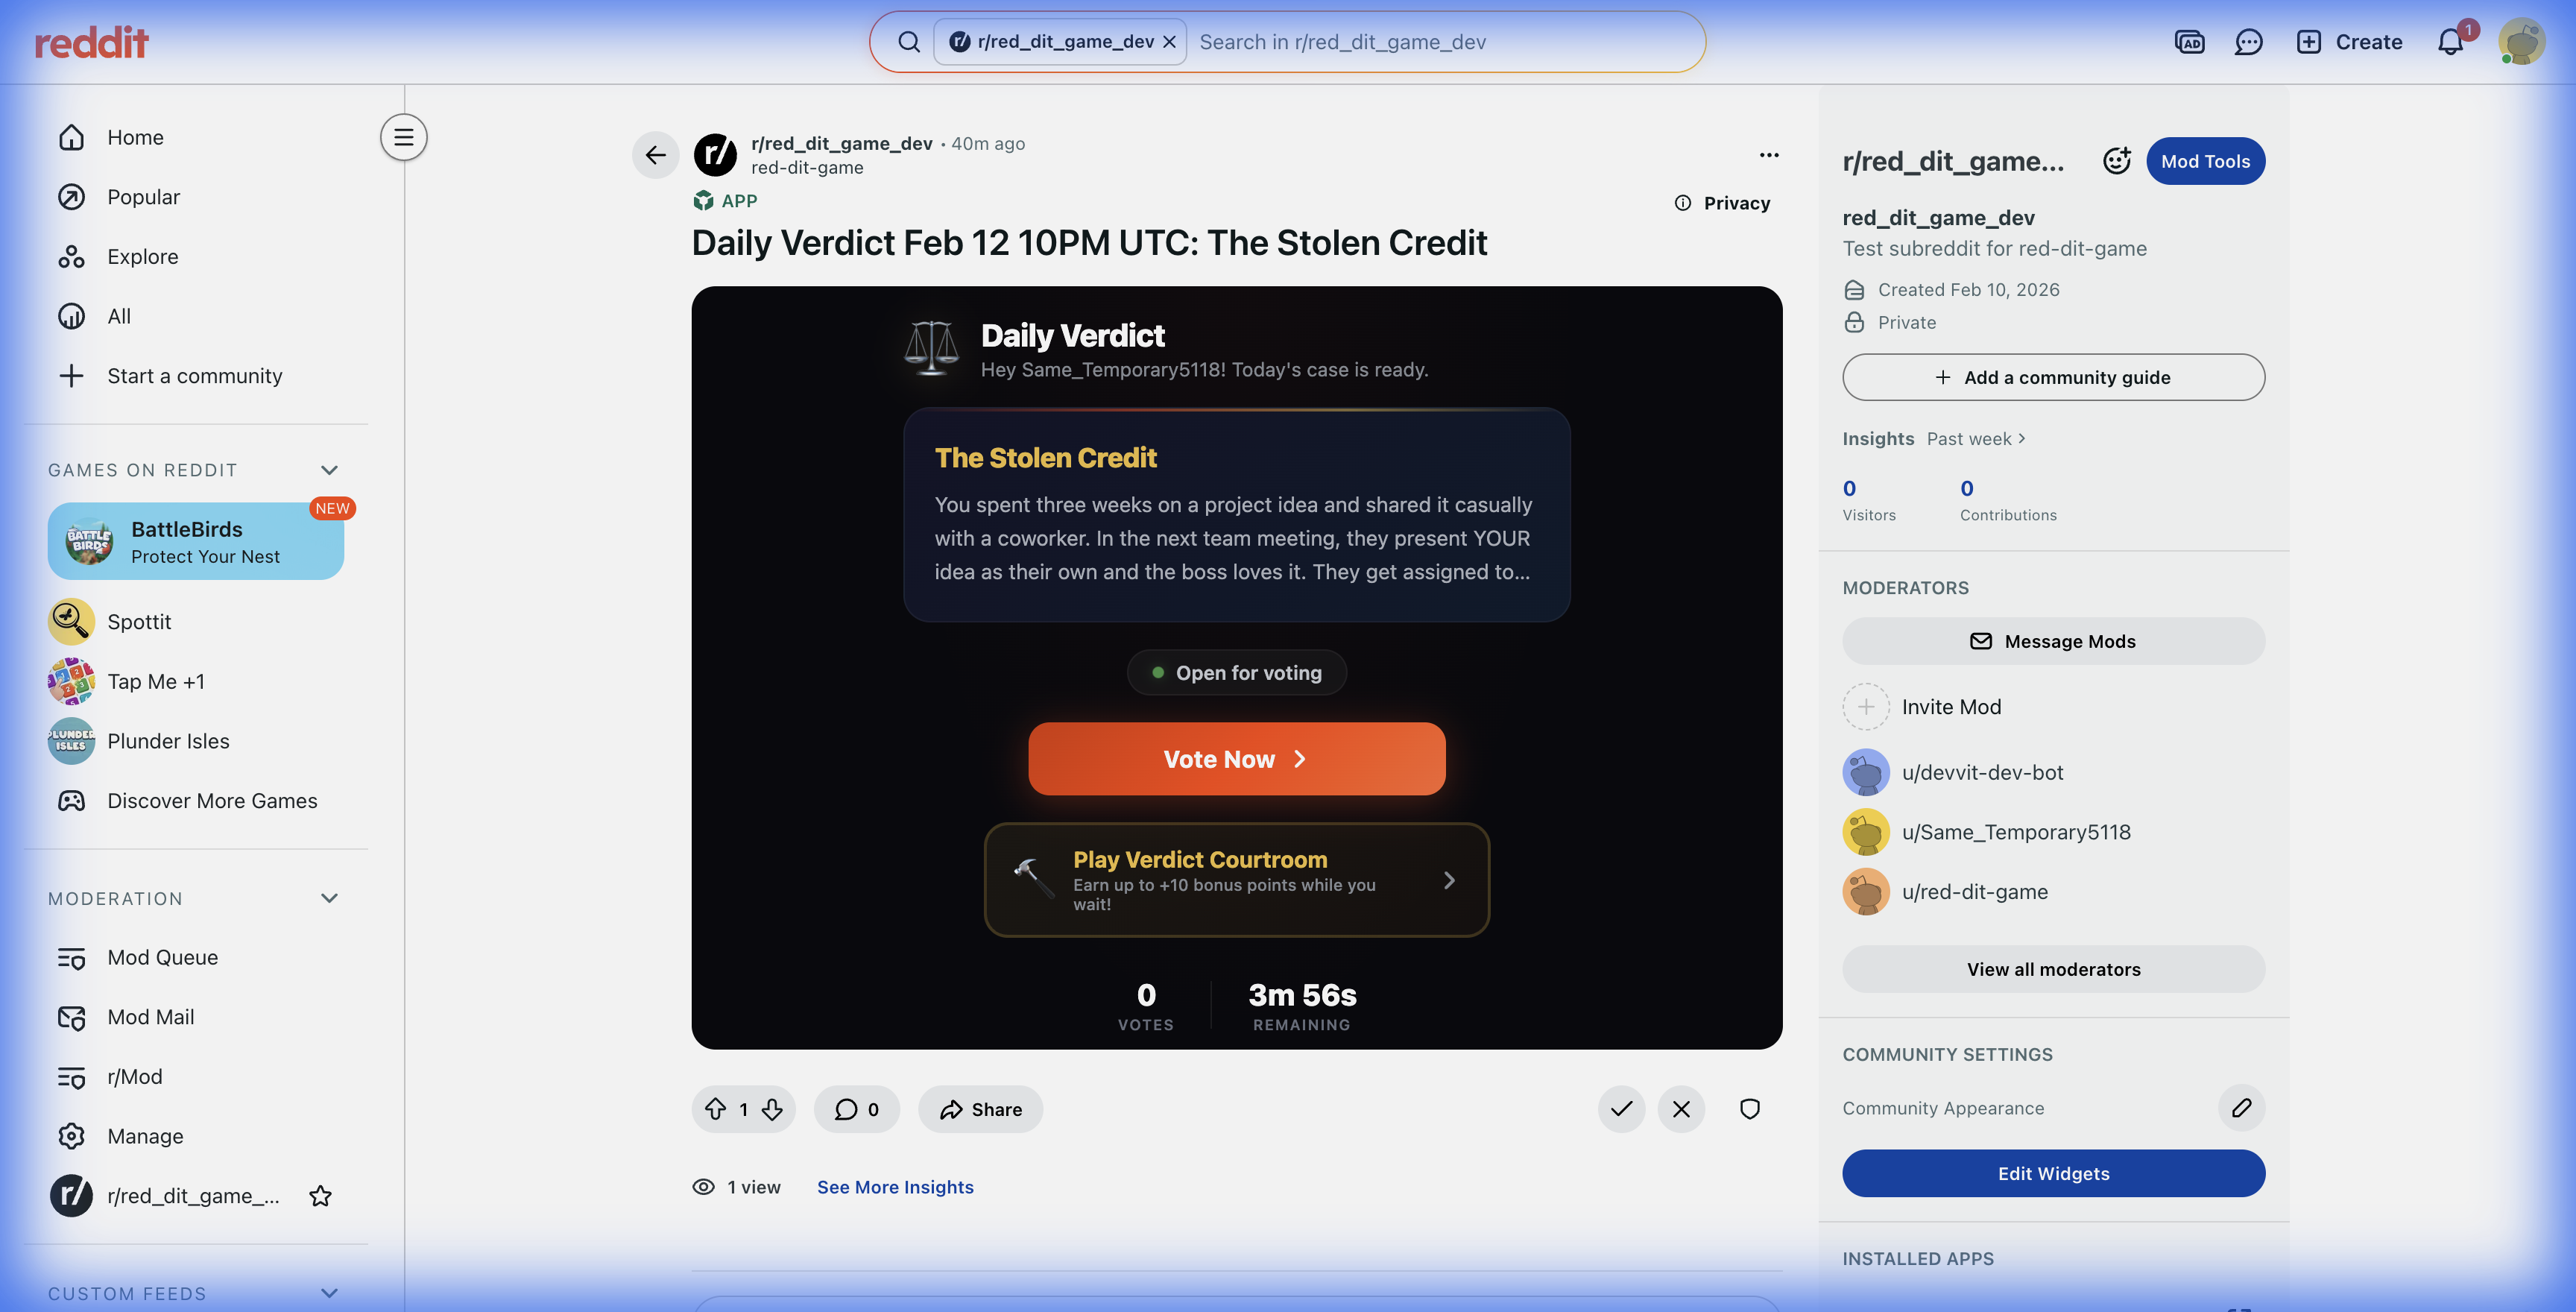Viewport: 2576px width, 1312px height.
Task: Downvote the Daily Verdict post
Action: coord(772,1109)
